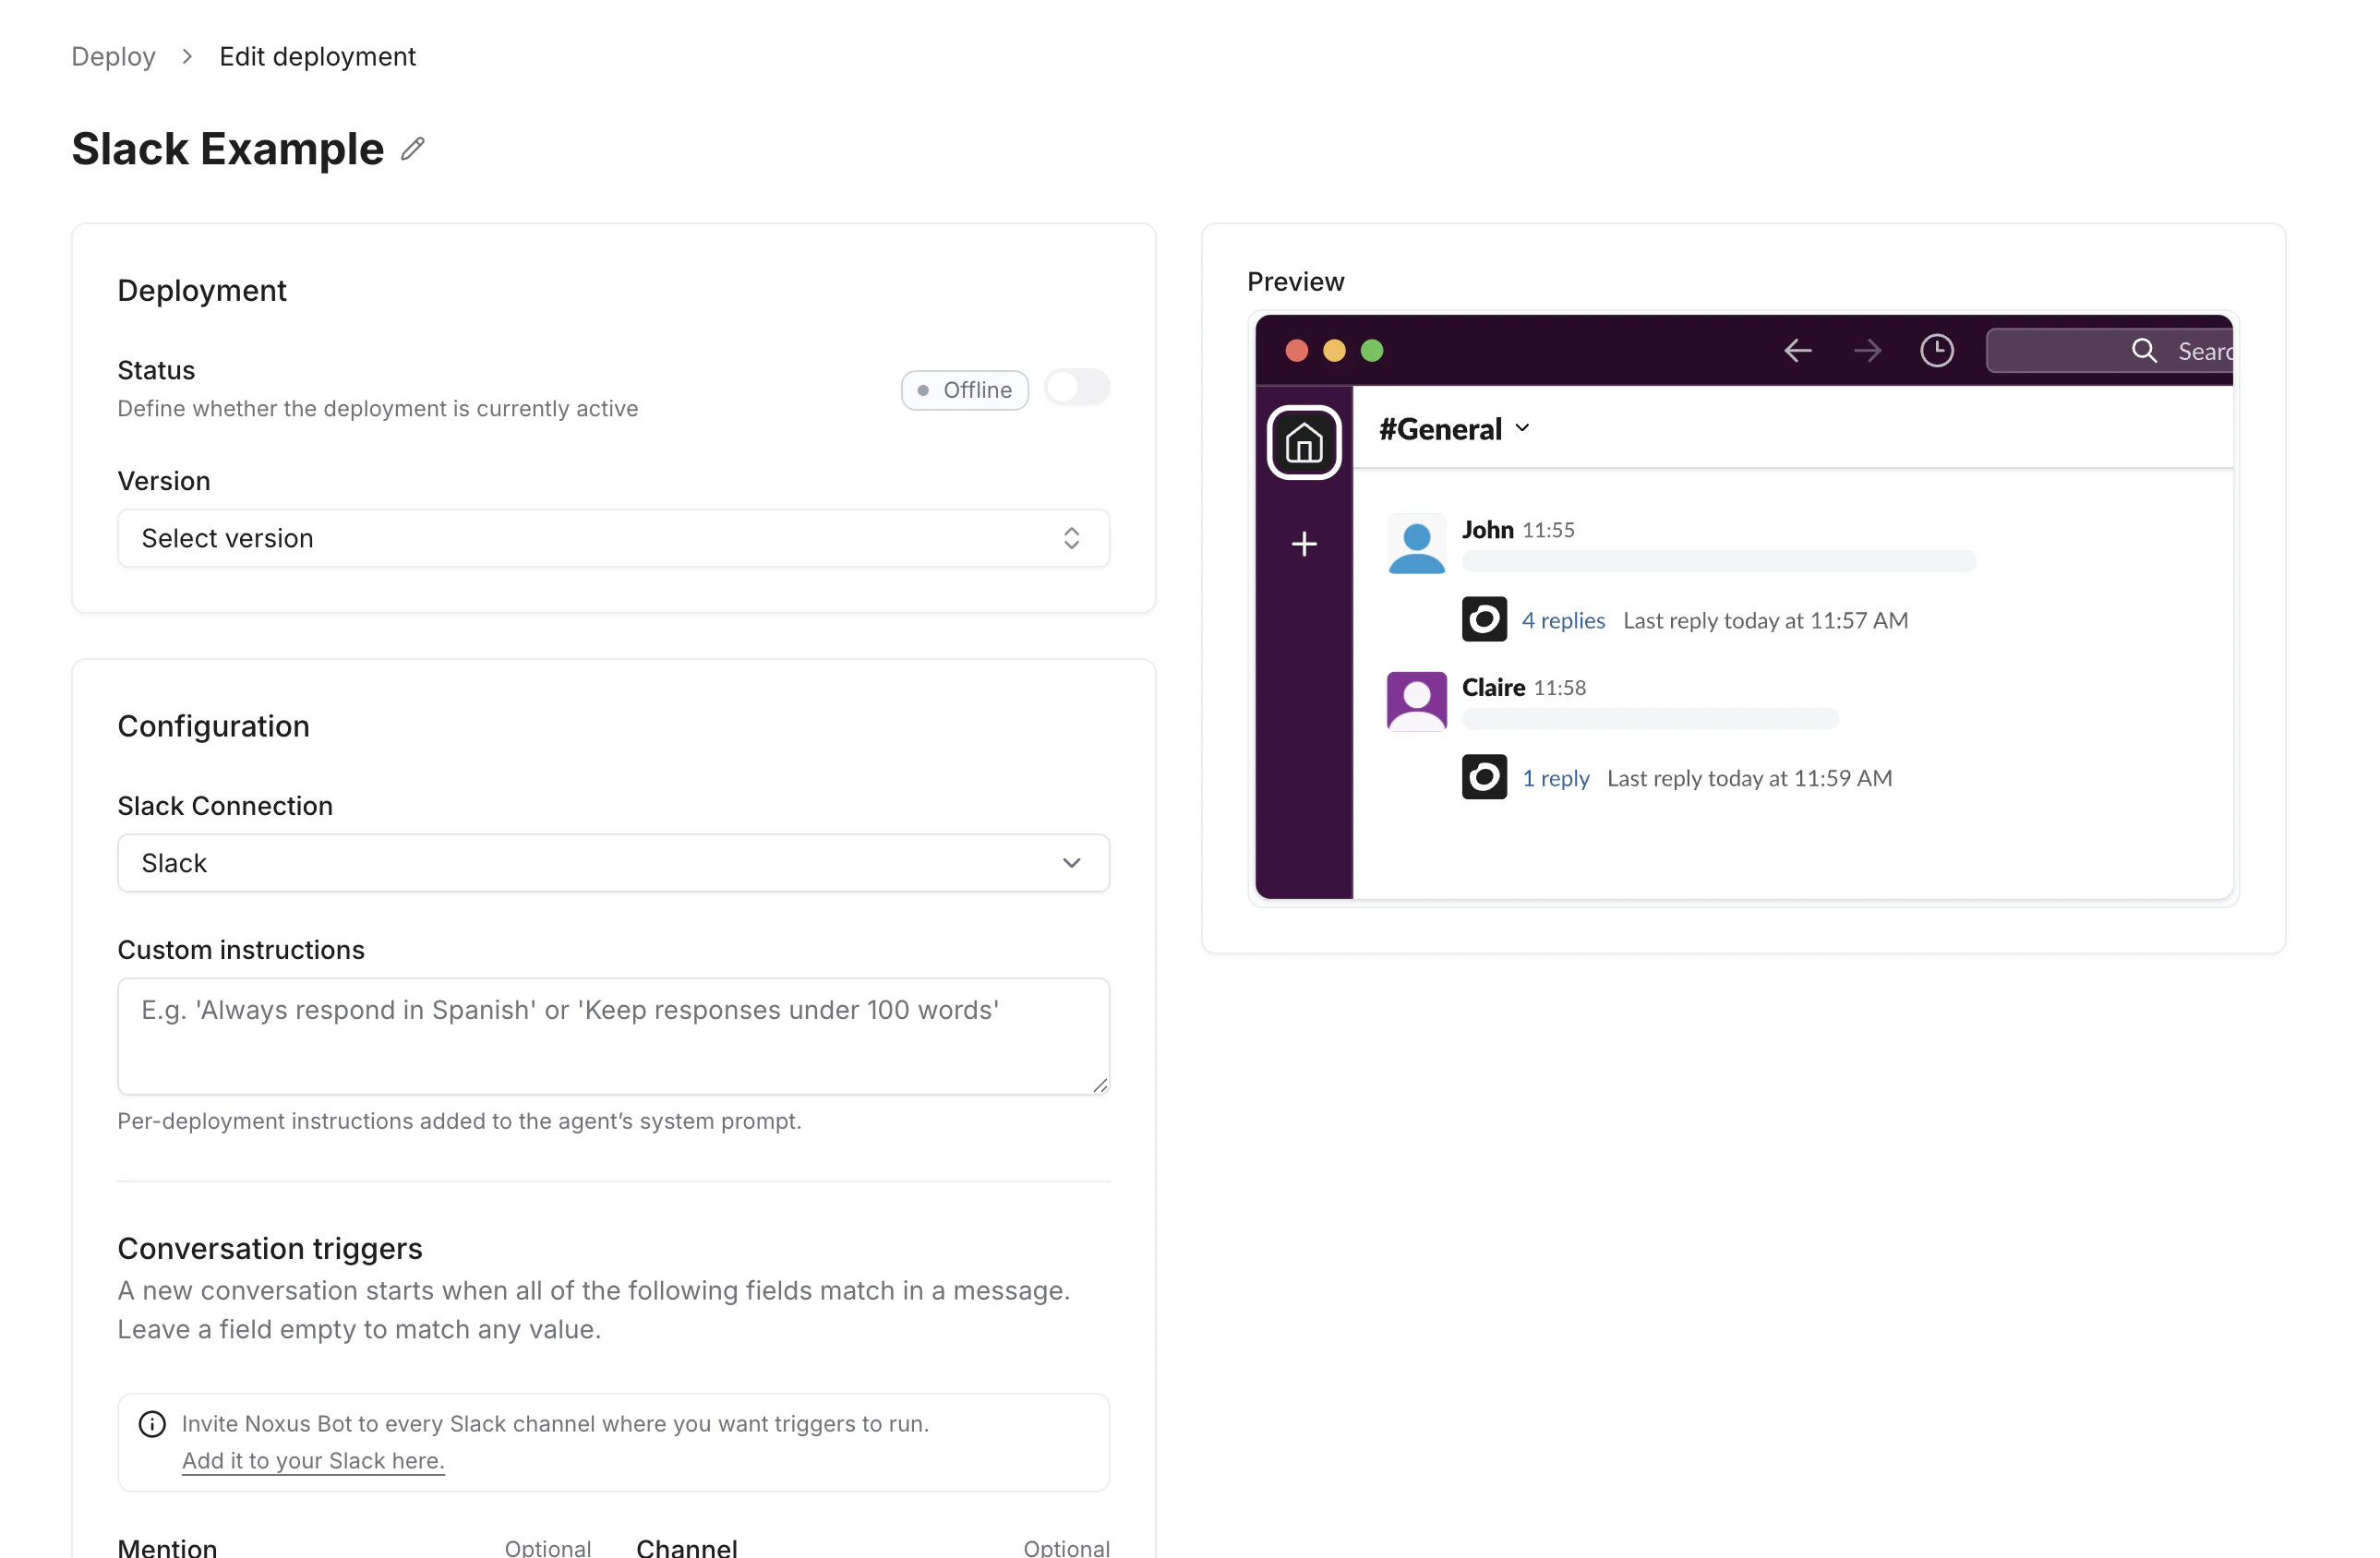Open history via the clock icon
Viewport: 2380px width, 1558px height.
point(1936,350)
